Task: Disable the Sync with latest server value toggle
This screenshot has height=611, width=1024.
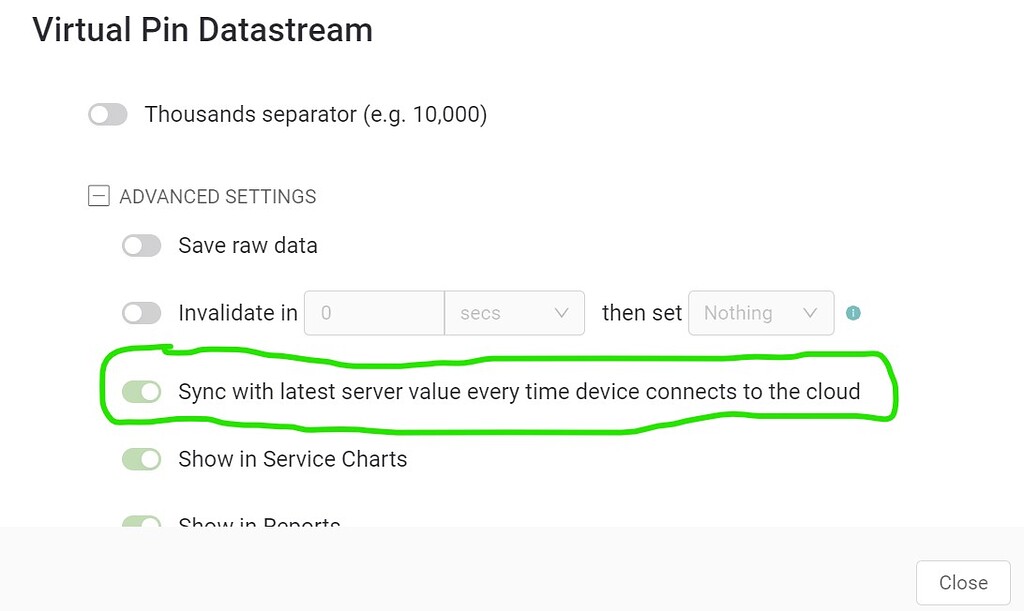Action: click(141, 392)
